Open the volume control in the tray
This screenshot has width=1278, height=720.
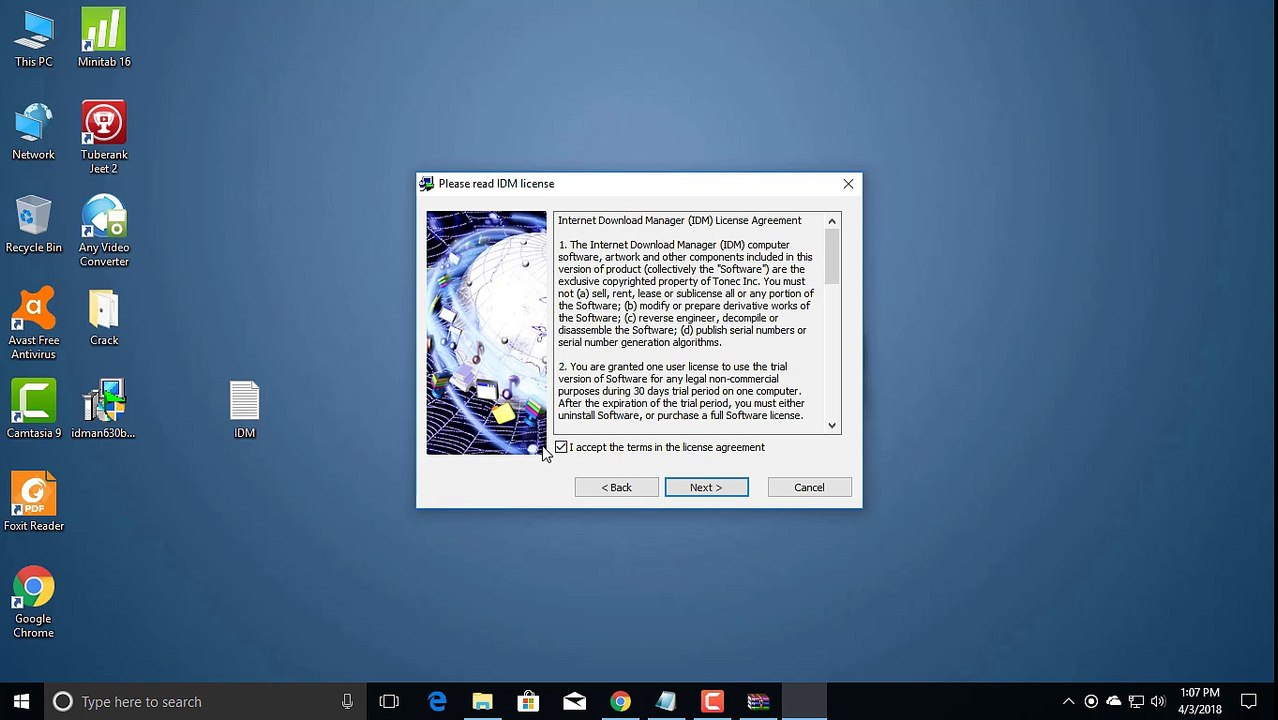pos(1158,701)
